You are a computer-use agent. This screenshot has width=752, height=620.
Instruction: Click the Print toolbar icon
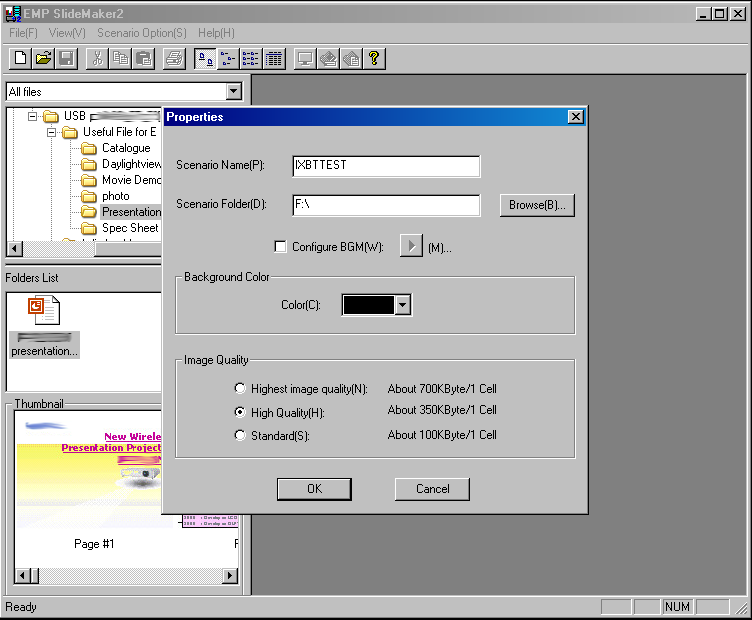click(174, 59)
